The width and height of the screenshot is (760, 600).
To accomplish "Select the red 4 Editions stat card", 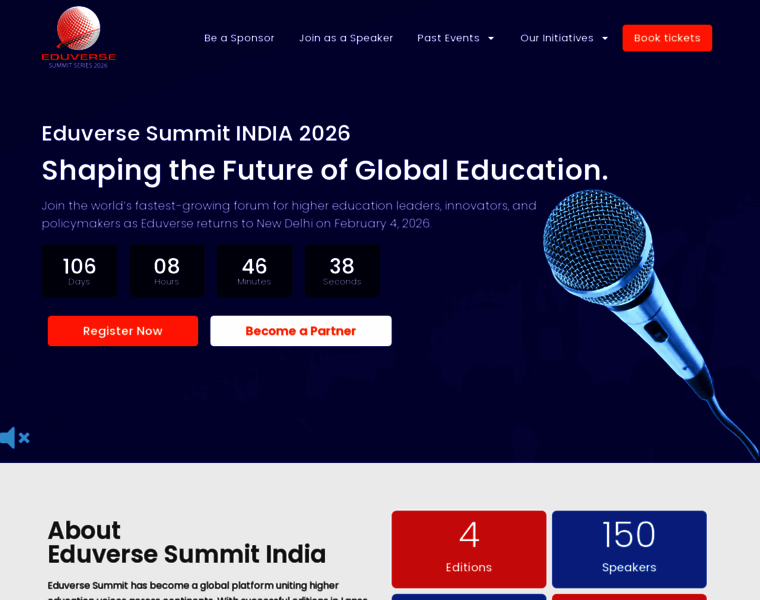I will [x=468, y=549].
